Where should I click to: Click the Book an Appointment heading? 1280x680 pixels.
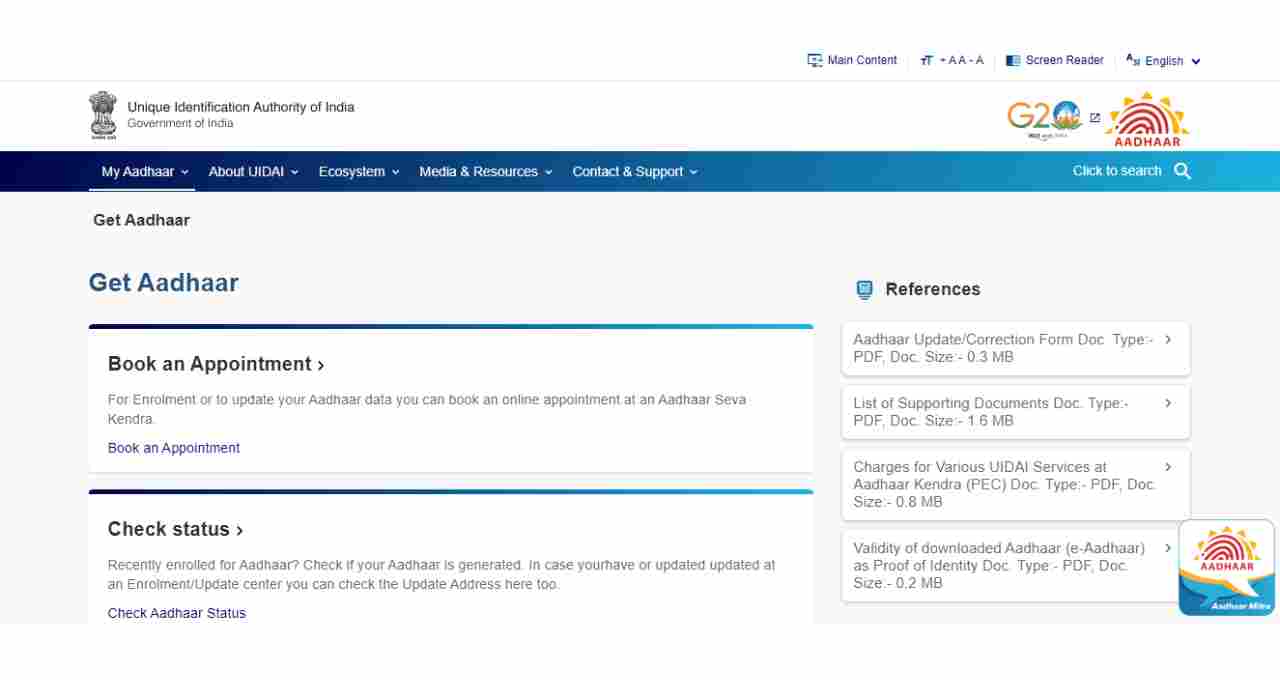[216, 364]
